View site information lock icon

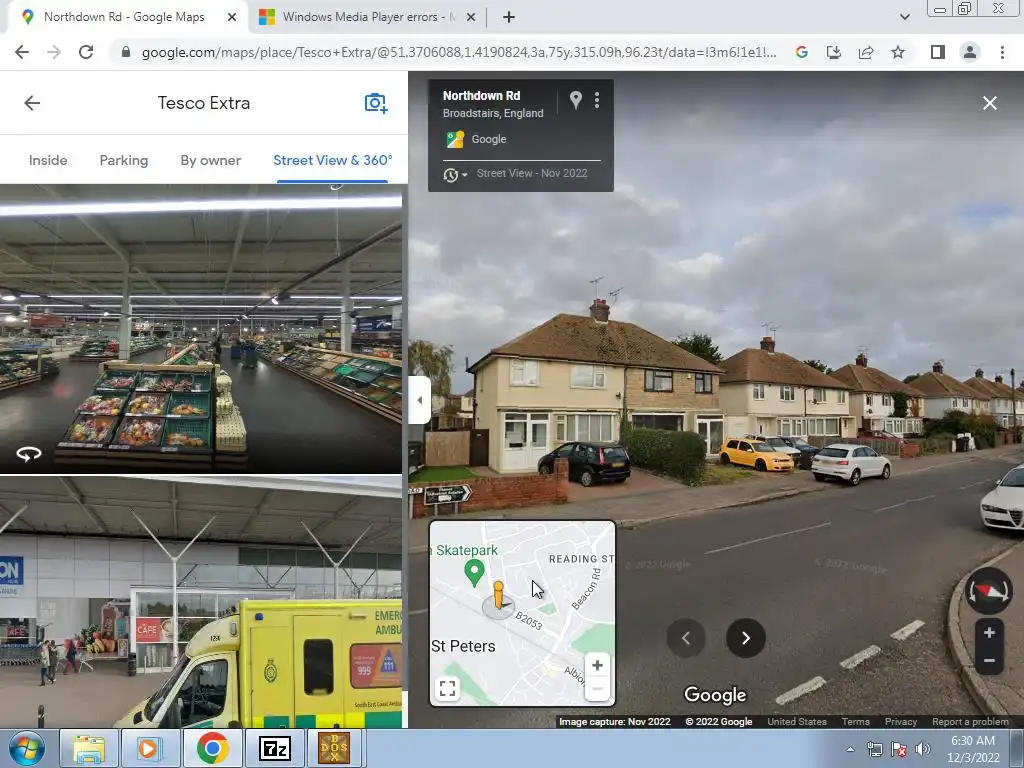(125, 52)
